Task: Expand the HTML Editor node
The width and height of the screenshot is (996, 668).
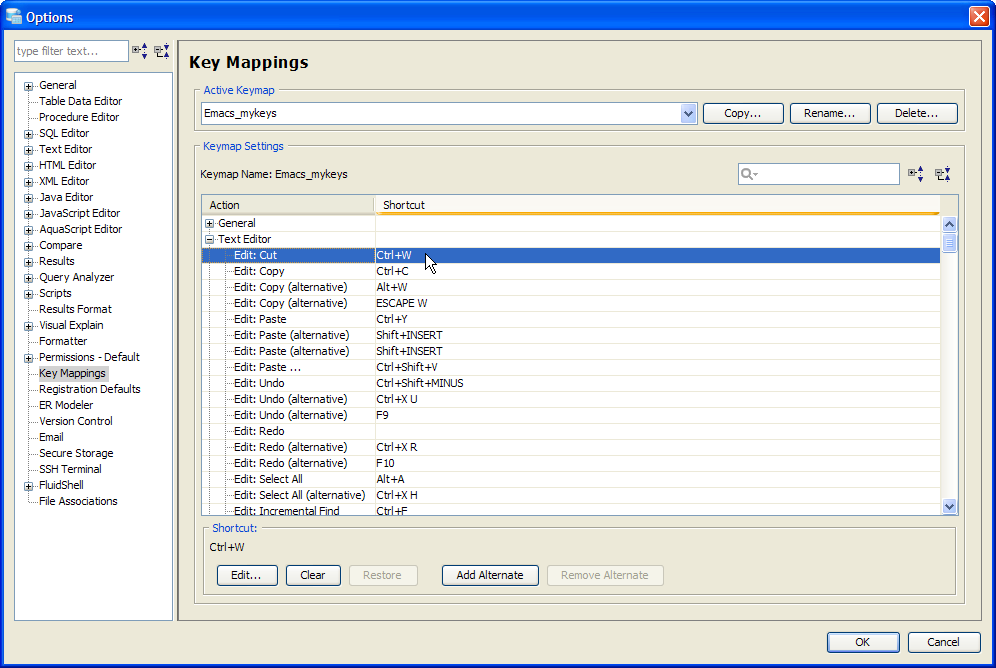Action: (29, 166)
